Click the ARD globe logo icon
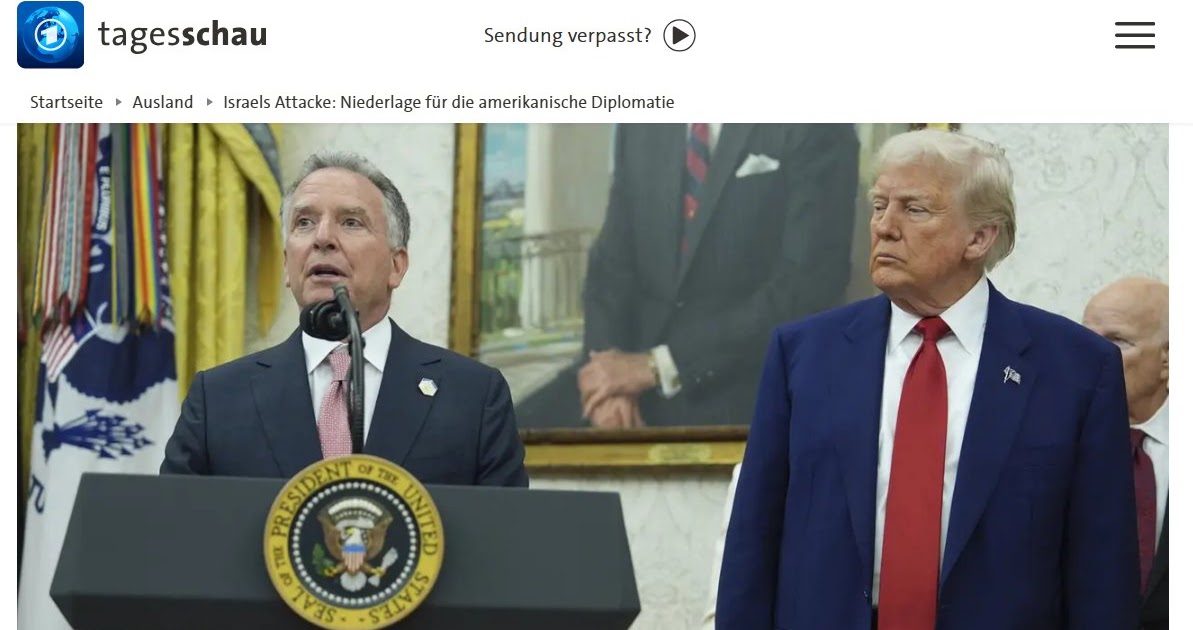 (50, 35)
